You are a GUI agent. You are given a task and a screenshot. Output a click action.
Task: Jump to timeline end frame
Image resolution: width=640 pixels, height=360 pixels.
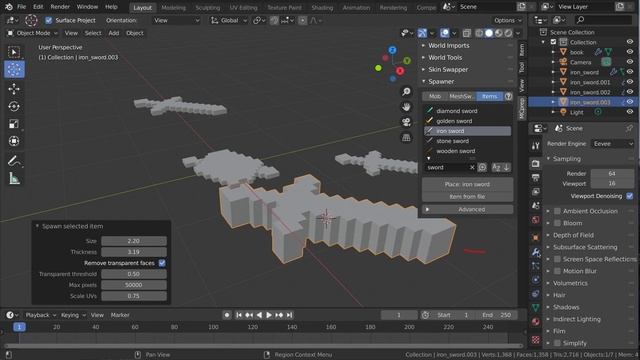[289, 315]
